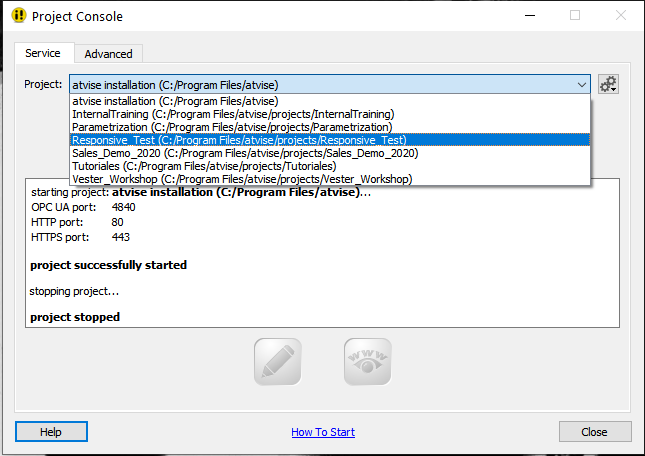Minimize the Project Console window
Image resolution: width=645 pixels, height=456 pixels.
pyautogui.click(x=530, y=16)
